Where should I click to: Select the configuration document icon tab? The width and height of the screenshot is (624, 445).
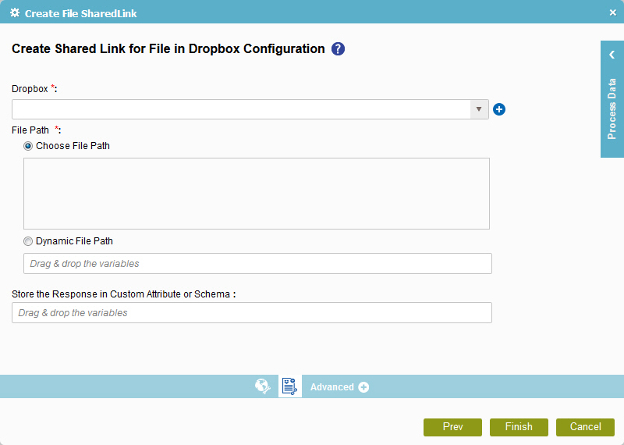pos(290,386)
